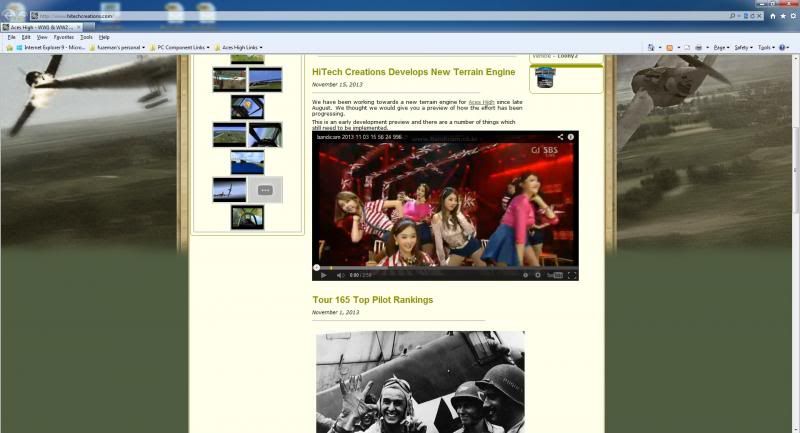Viewport: 800px width, 433px height.
Task: Go to the home page icon
Action: (772, 16)
